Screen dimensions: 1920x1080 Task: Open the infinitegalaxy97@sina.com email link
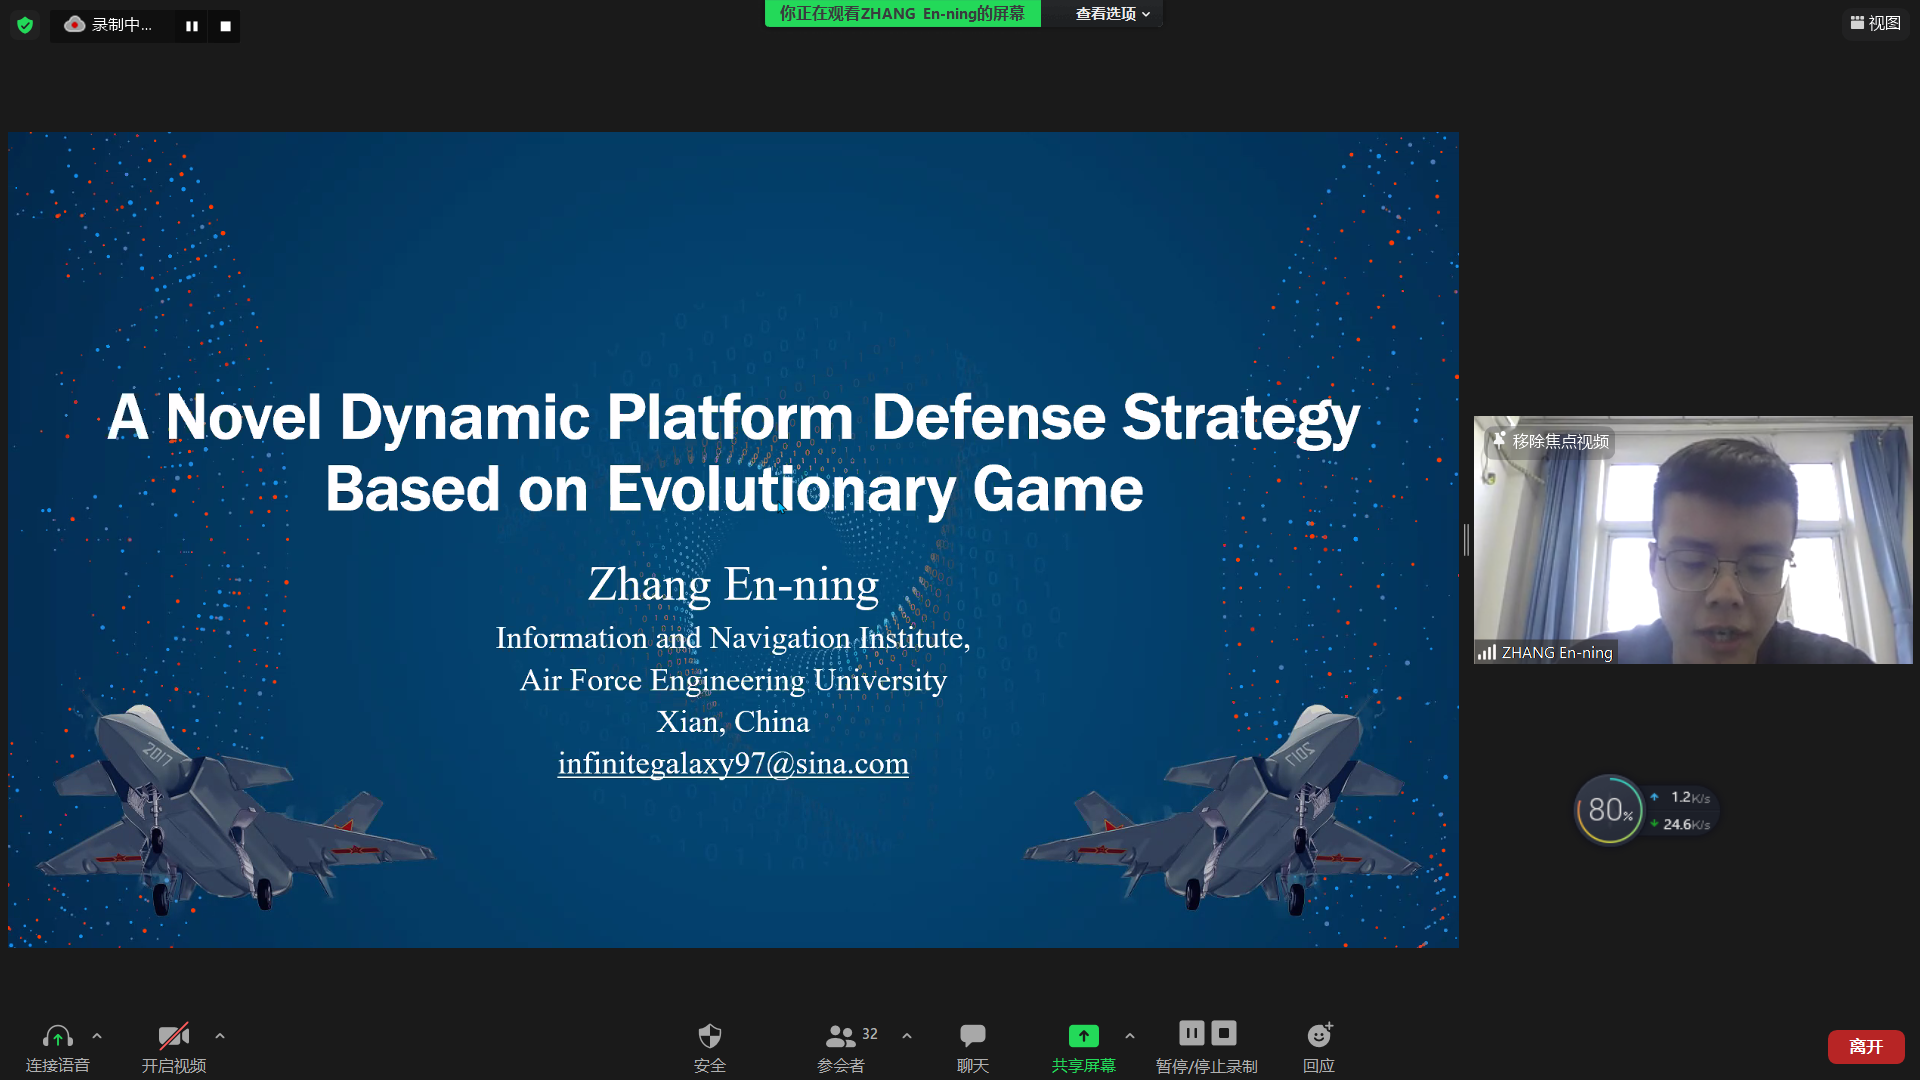(x=733, y=764)
